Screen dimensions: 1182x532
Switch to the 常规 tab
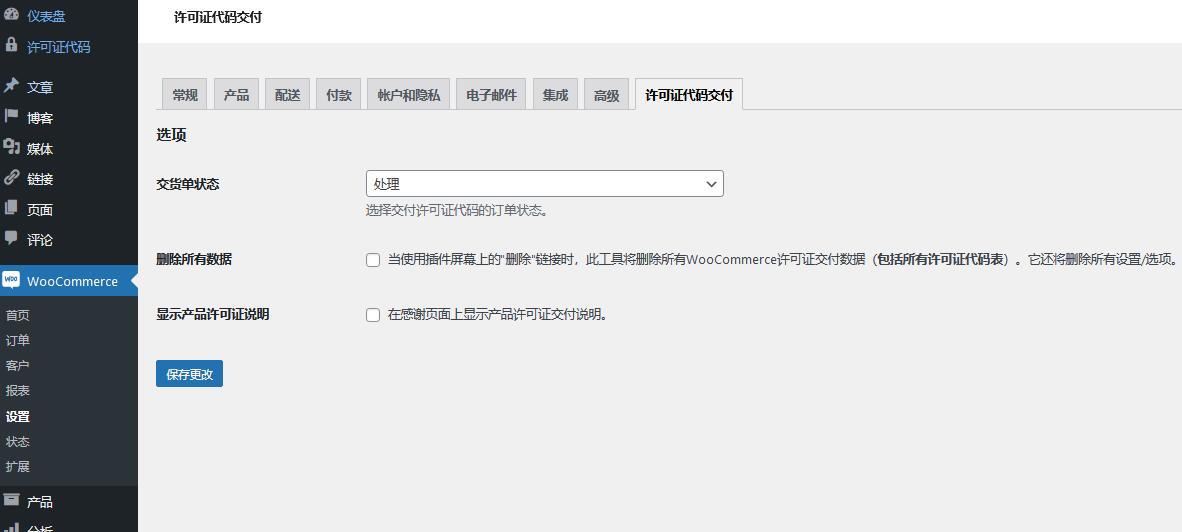pyautogui.click(x=185, y=95)
